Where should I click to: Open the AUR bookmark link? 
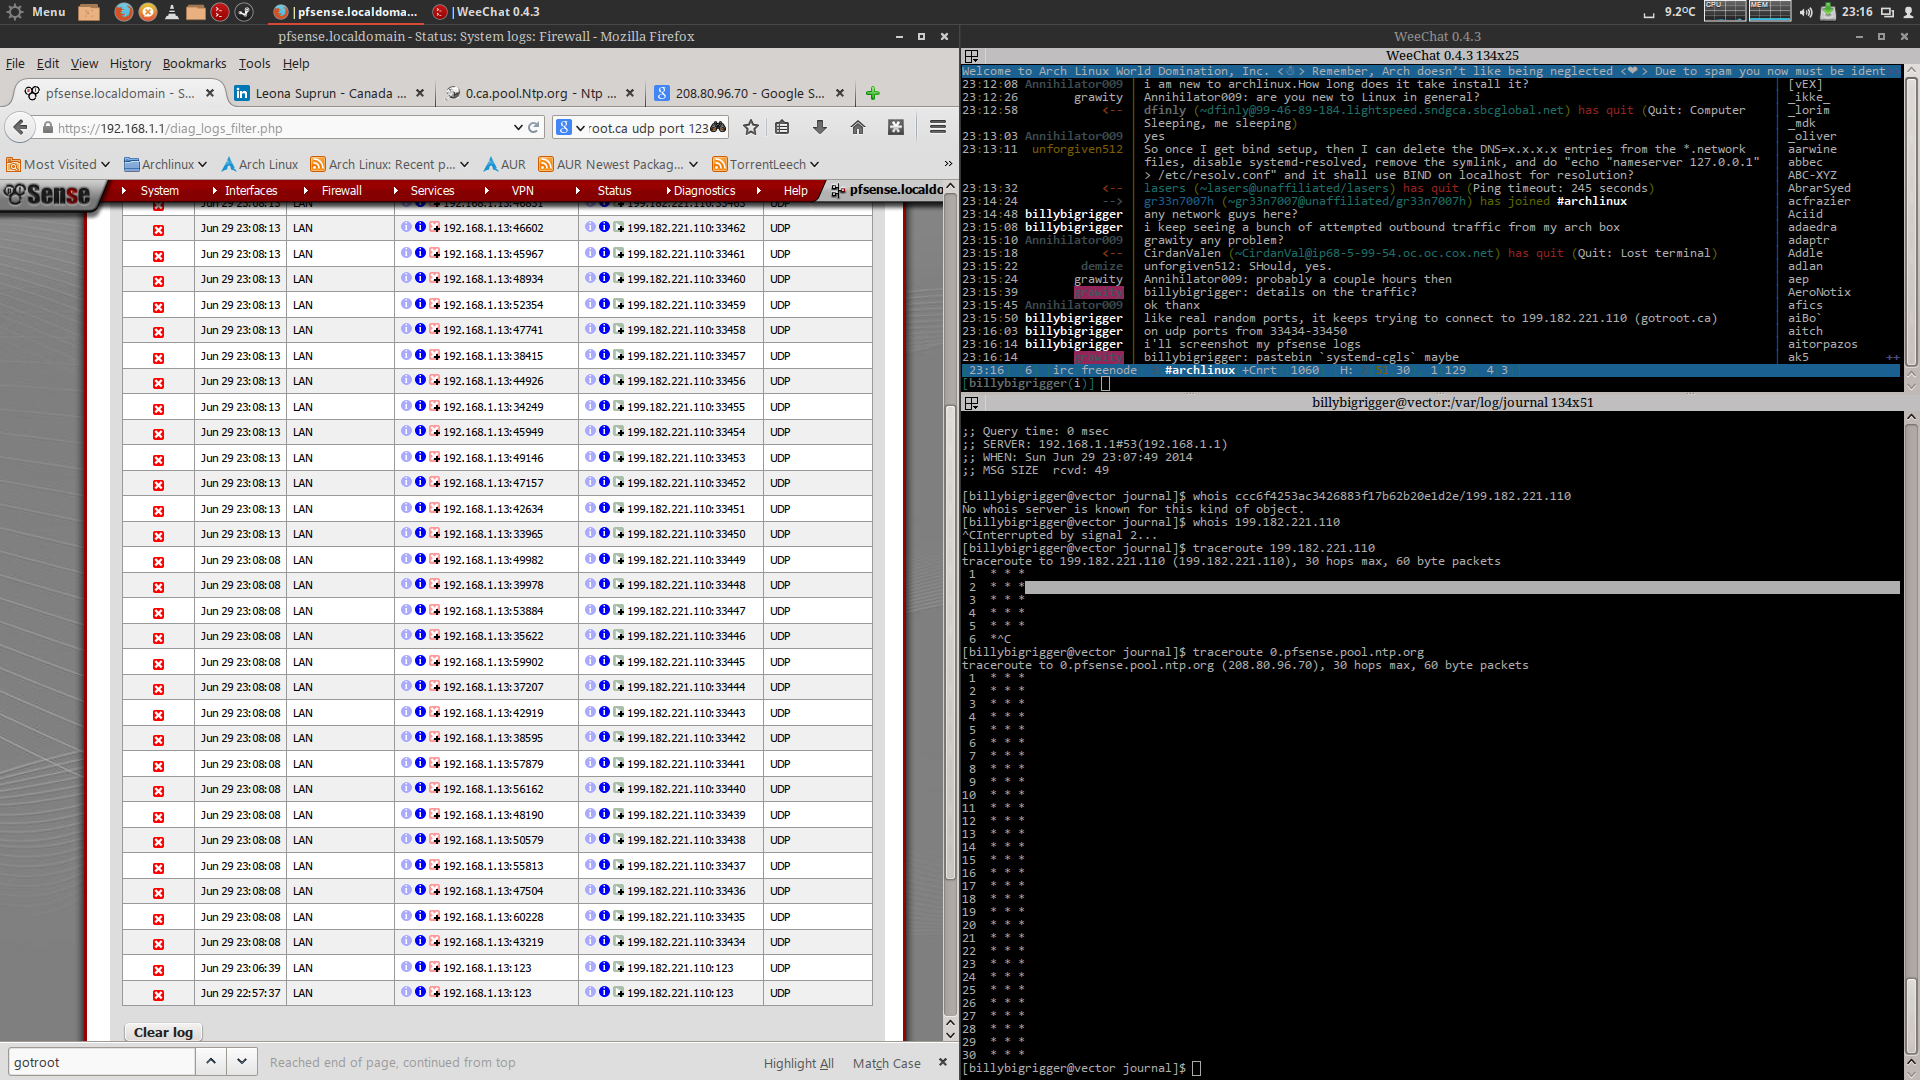pos(504,164)
